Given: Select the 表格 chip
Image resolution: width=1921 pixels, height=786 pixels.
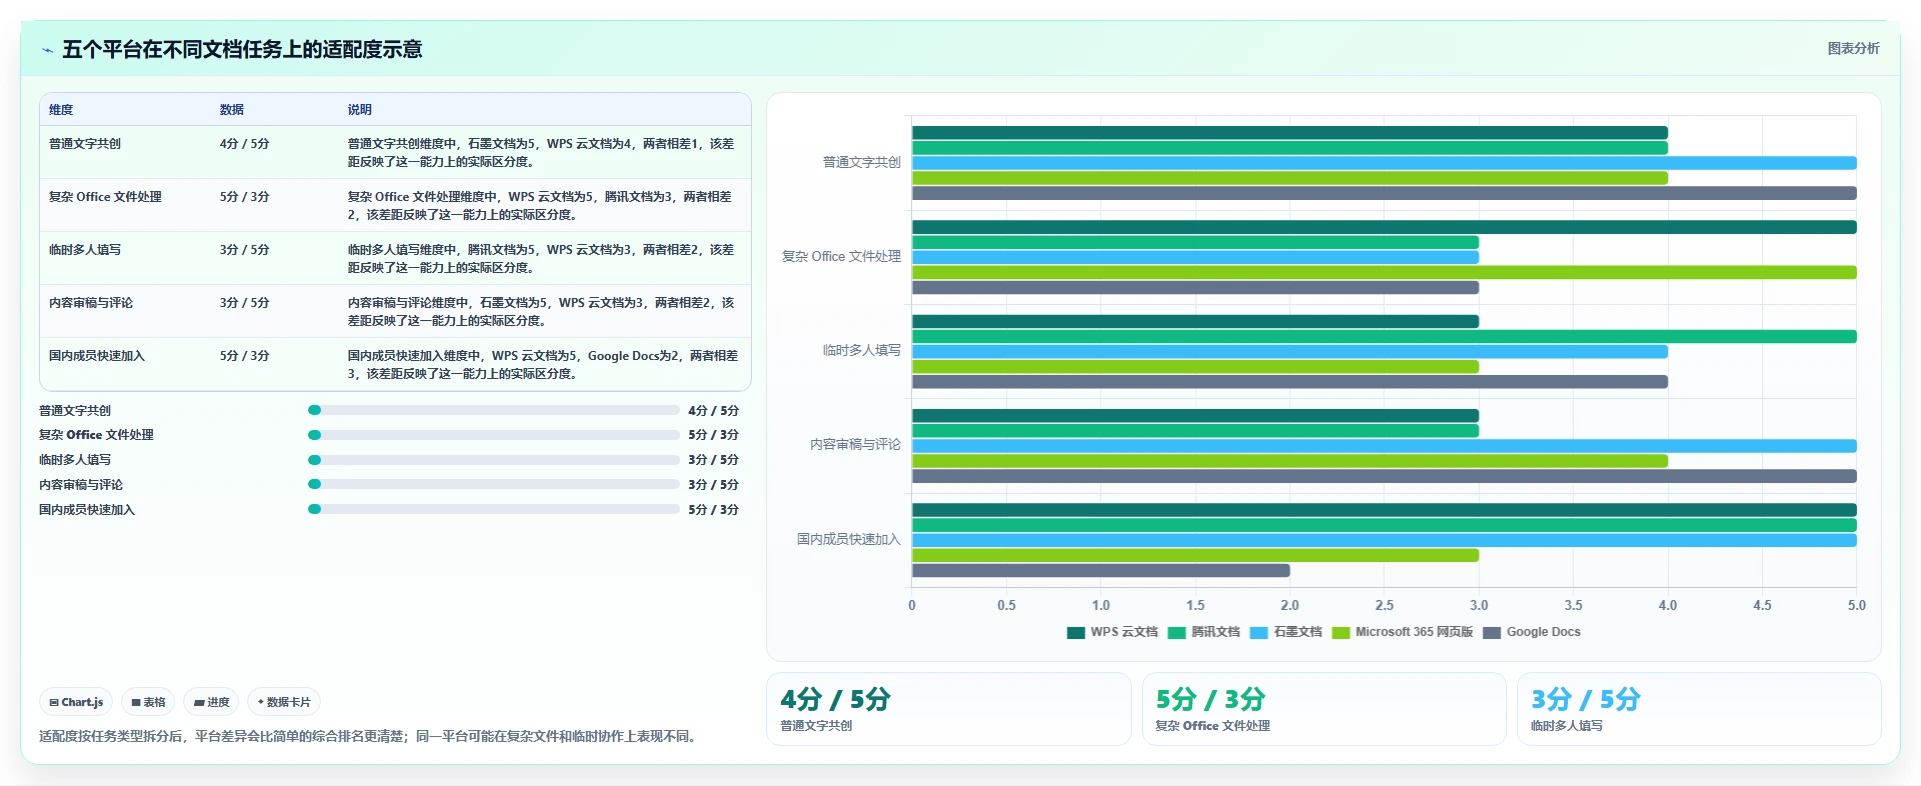Looking at the screenshot, I should tap(148, 702).
